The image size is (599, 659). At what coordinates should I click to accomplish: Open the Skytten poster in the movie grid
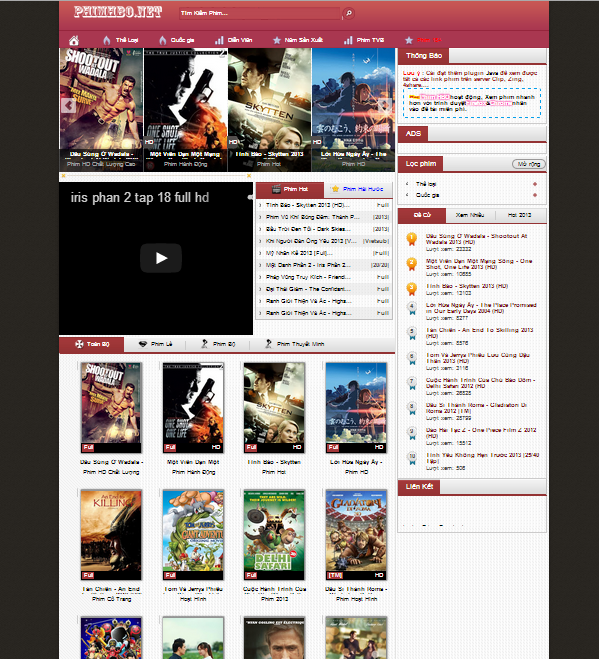point(274,407)
